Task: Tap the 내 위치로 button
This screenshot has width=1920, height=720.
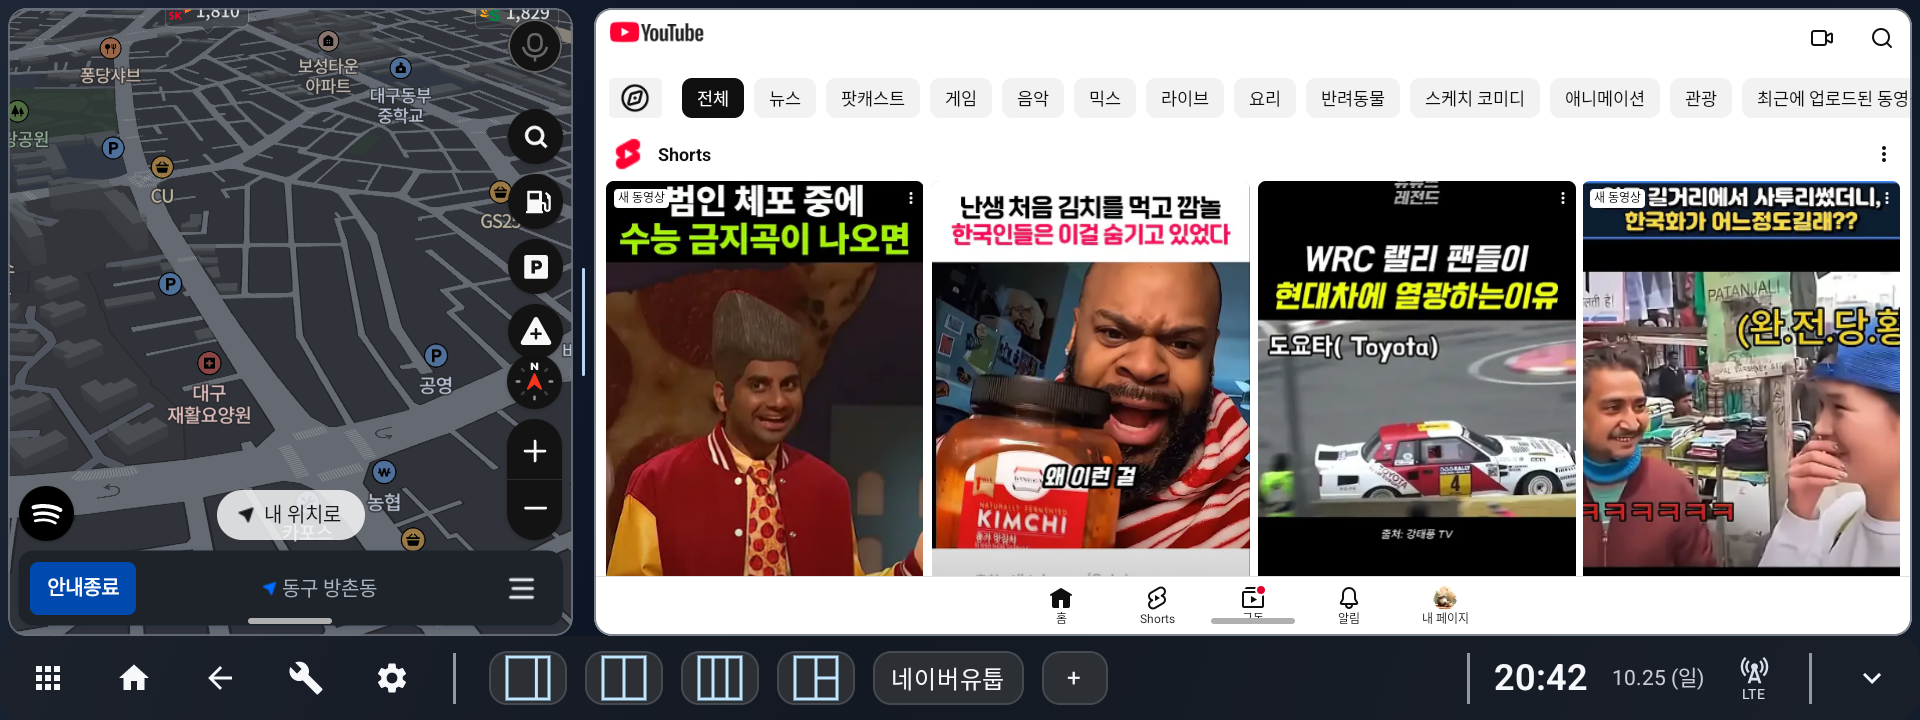Action: 291,515
